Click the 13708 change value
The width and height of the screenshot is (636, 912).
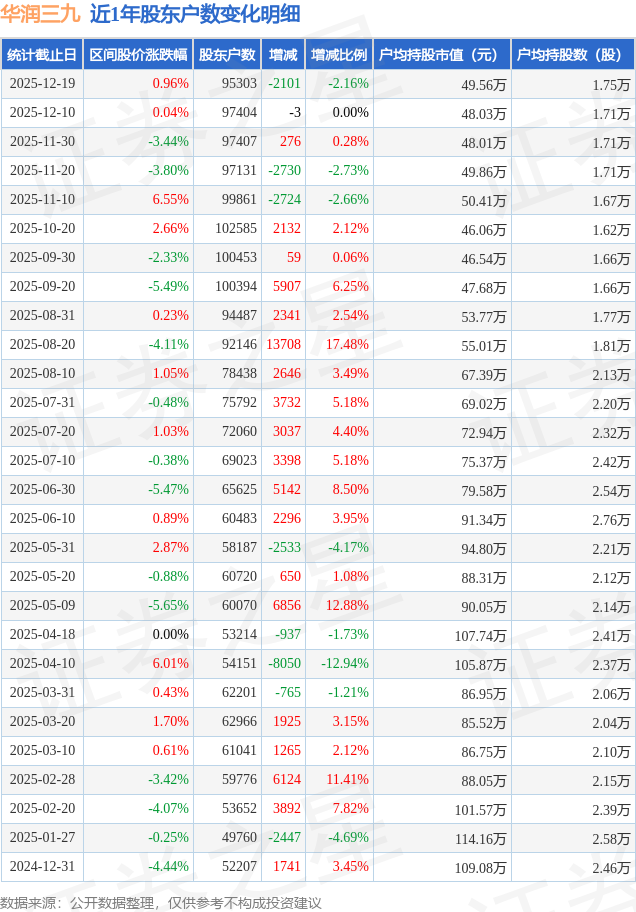(x=284, y=345)
